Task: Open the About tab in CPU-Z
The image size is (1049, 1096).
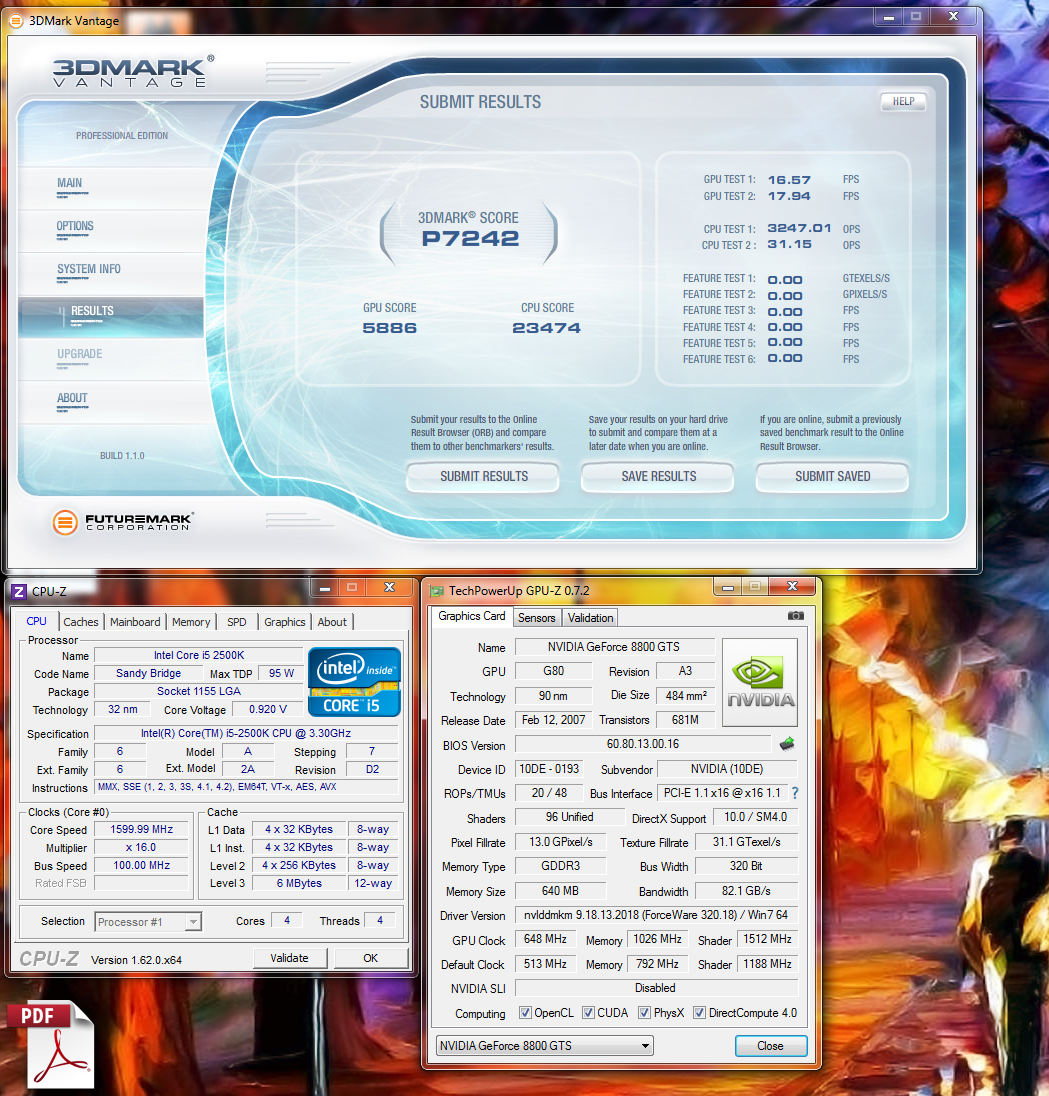Action: (x=332, y=622)
